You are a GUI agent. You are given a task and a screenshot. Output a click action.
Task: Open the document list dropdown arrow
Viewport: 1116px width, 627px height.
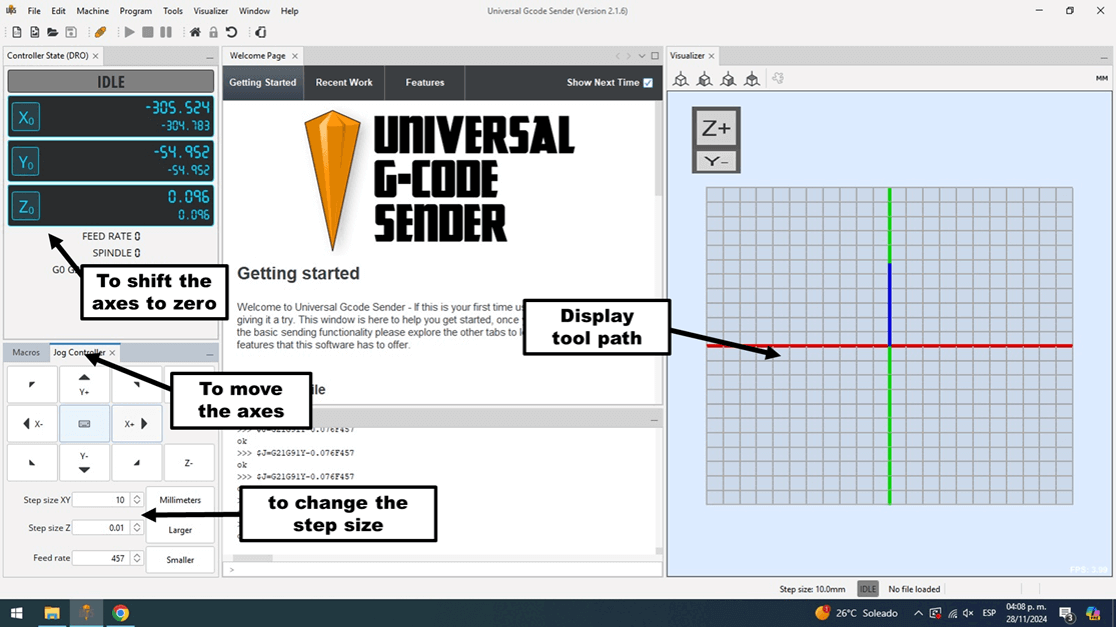click(642, 56)
